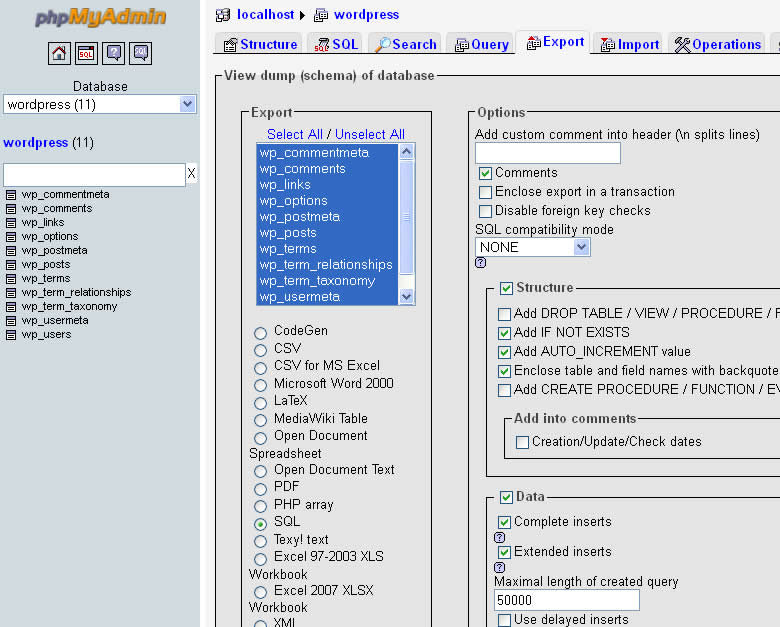The height and width of the screenshot is (627, 780).
Task: Enable Enclose export in a transaction
Action: (486, 192)
